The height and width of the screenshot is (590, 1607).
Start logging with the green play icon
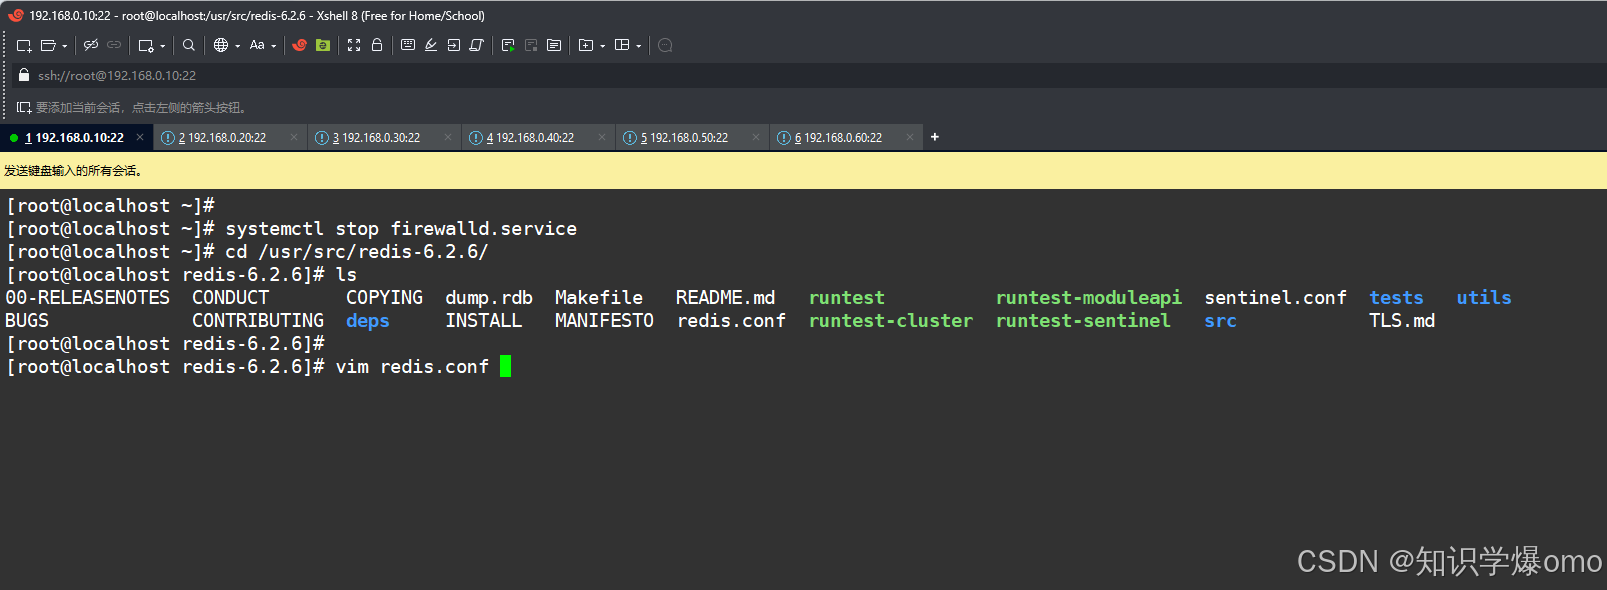[x=508, y=45]
